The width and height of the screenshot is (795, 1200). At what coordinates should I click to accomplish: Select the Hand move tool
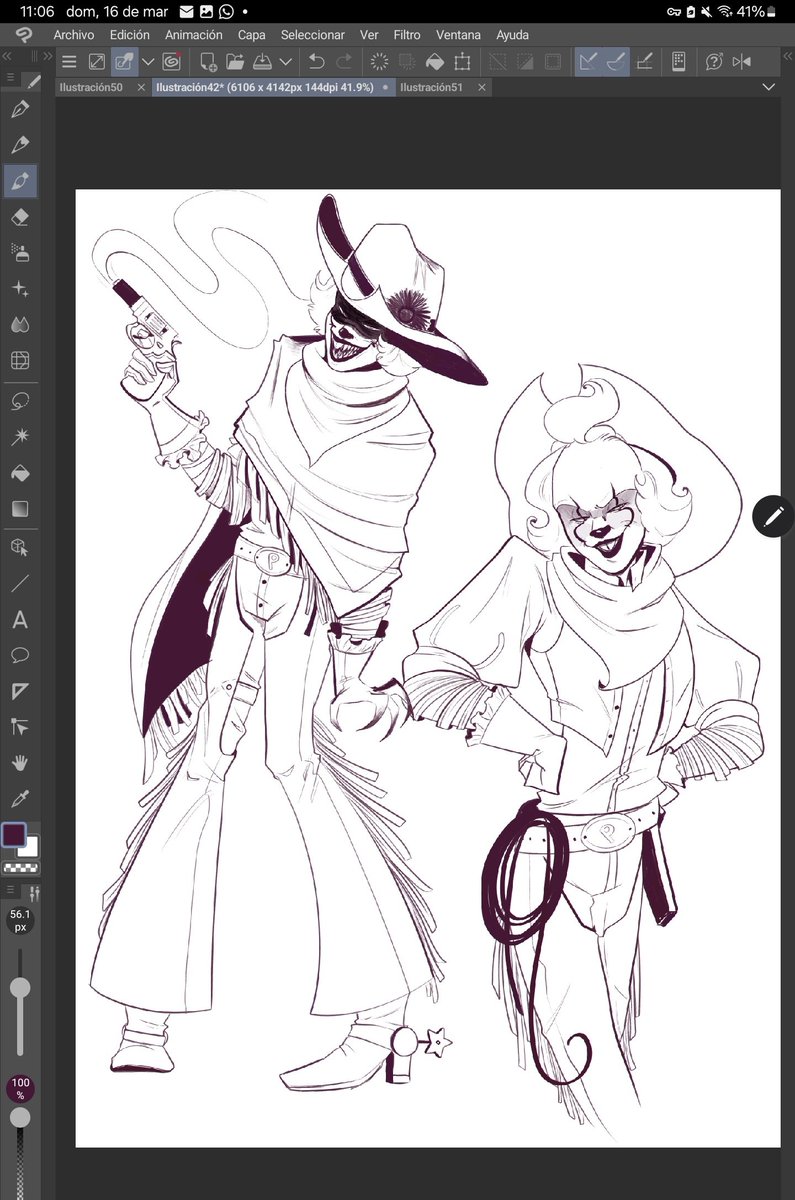20,763
